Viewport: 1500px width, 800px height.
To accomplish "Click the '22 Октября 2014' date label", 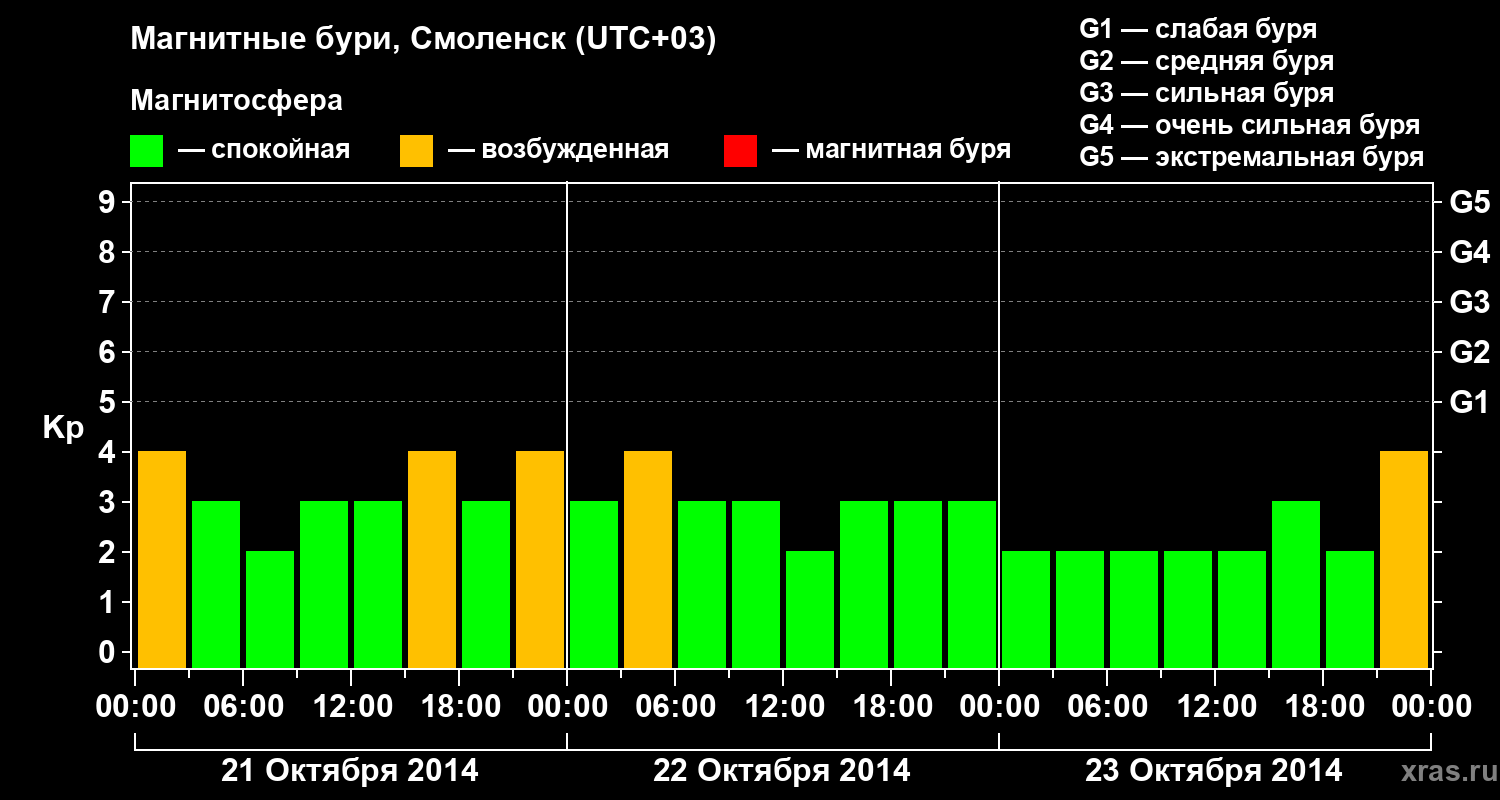I will (x=782, y=771).
